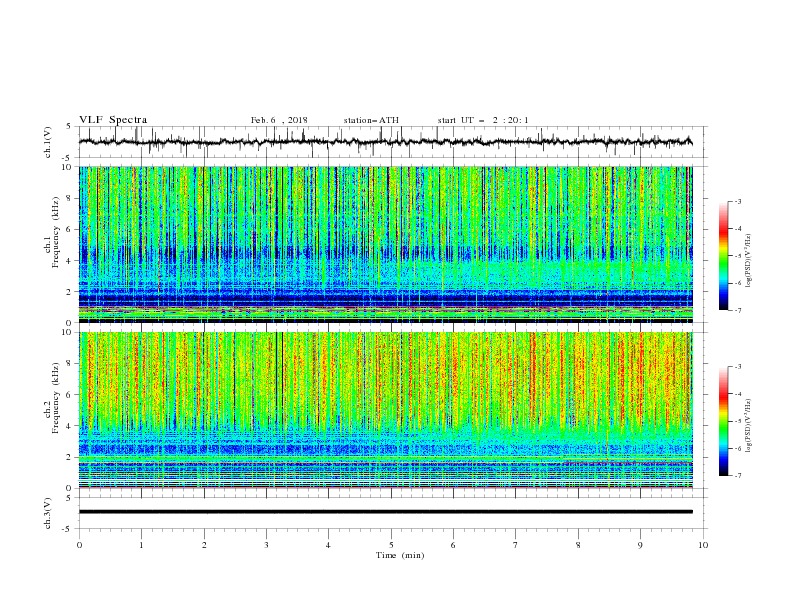The image size is (792, 612).
Task: Click the "9" tick on the time axis
Action: click(640, 545)
